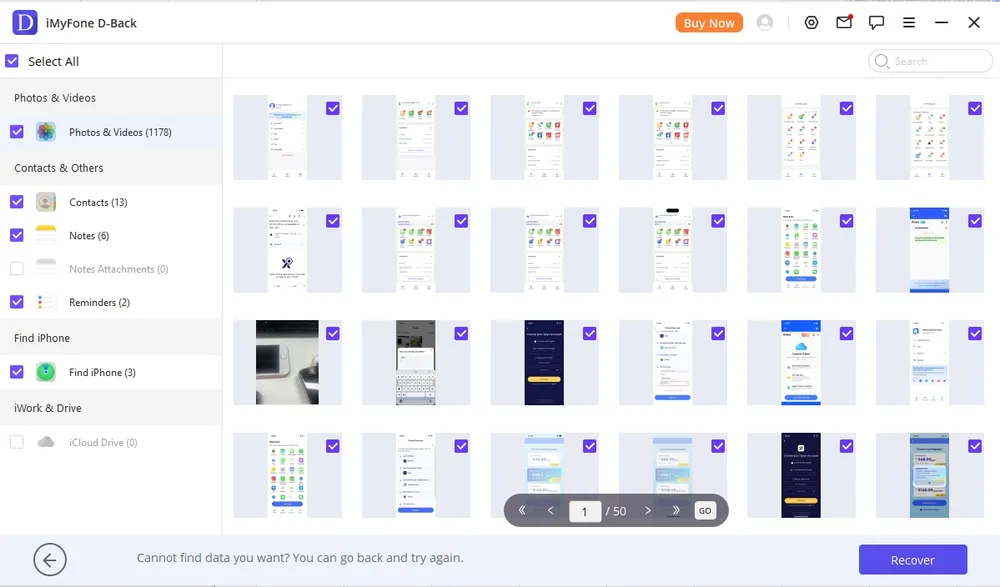Select the Find iPhone (3) category
Viewport: 1000px width, 587px height.
pos(111,372)
